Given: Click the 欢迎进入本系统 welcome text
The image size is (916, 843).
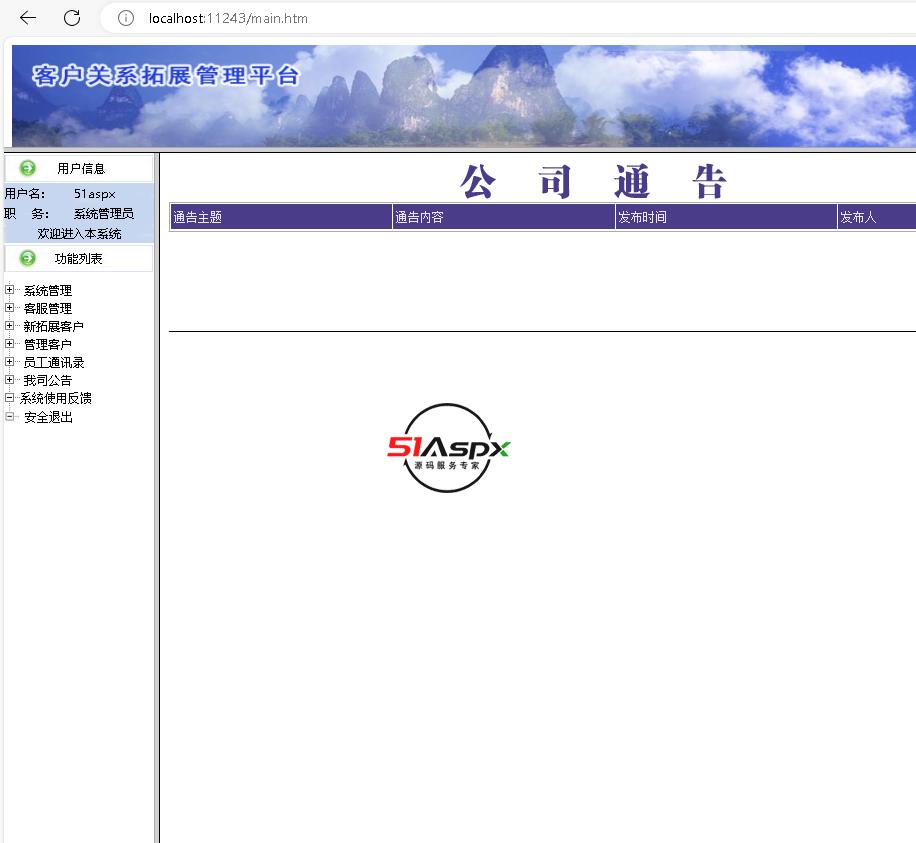Looking at the screenshot, I should [79, 234].
